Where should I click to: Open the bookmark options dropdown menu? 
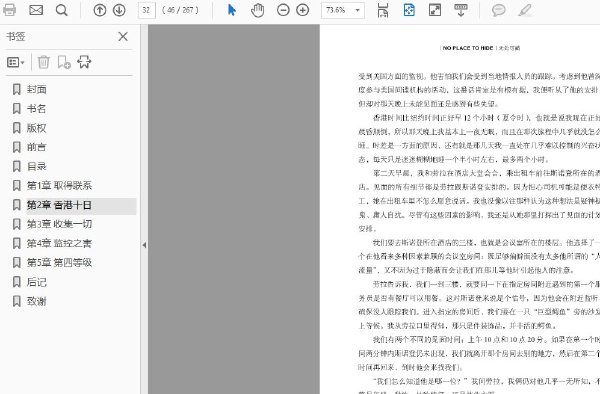[x=16, y=62]
